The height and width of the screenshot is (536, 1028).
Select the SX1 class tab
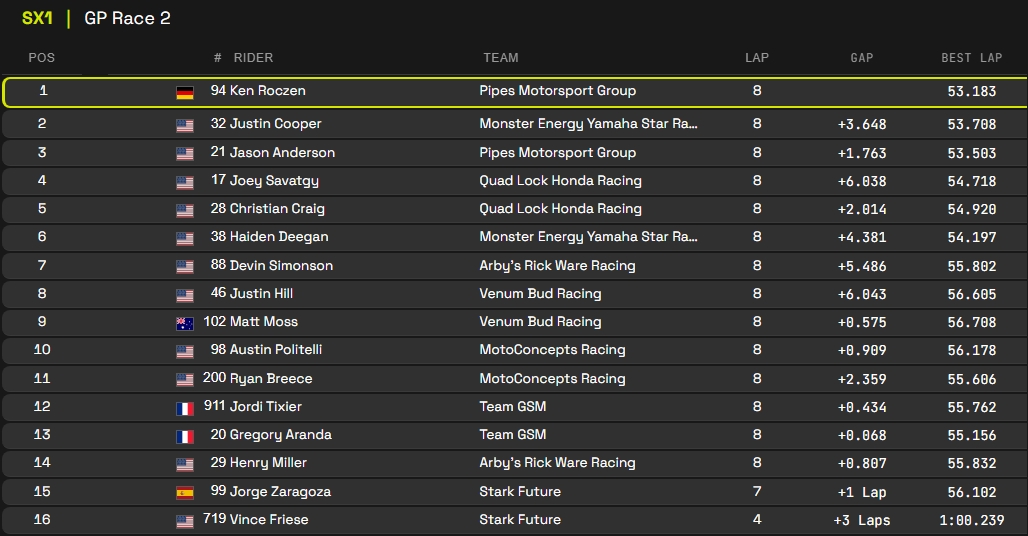[x=37, y=18]
